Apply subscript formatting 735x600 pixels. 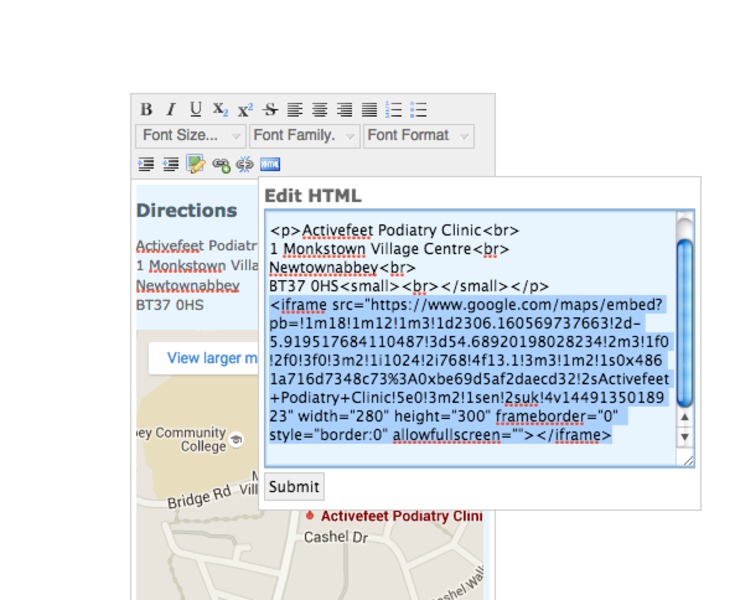220,110
